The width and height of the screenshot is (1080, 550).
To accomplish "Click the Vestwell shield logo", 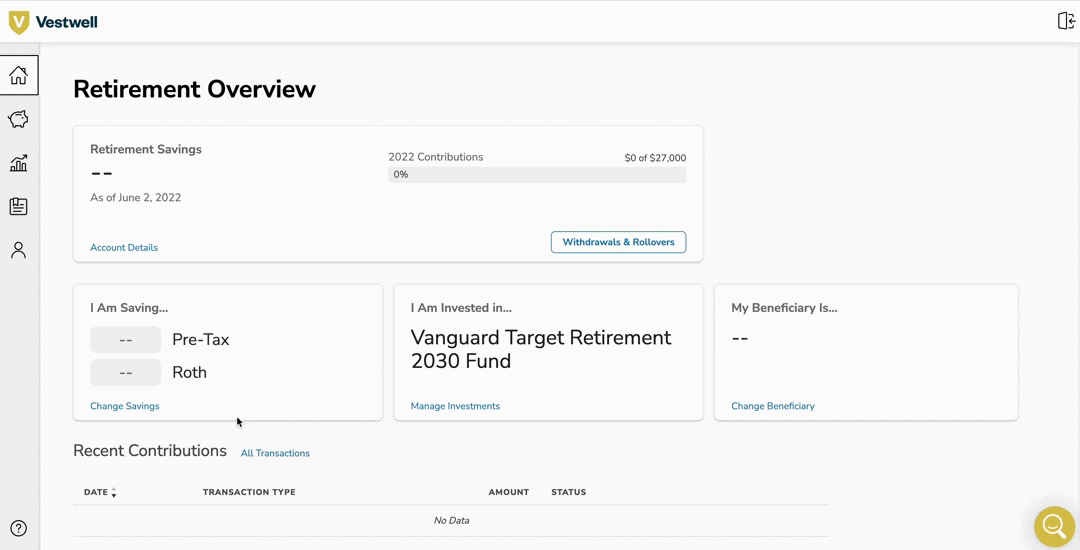I will [19, 22].
